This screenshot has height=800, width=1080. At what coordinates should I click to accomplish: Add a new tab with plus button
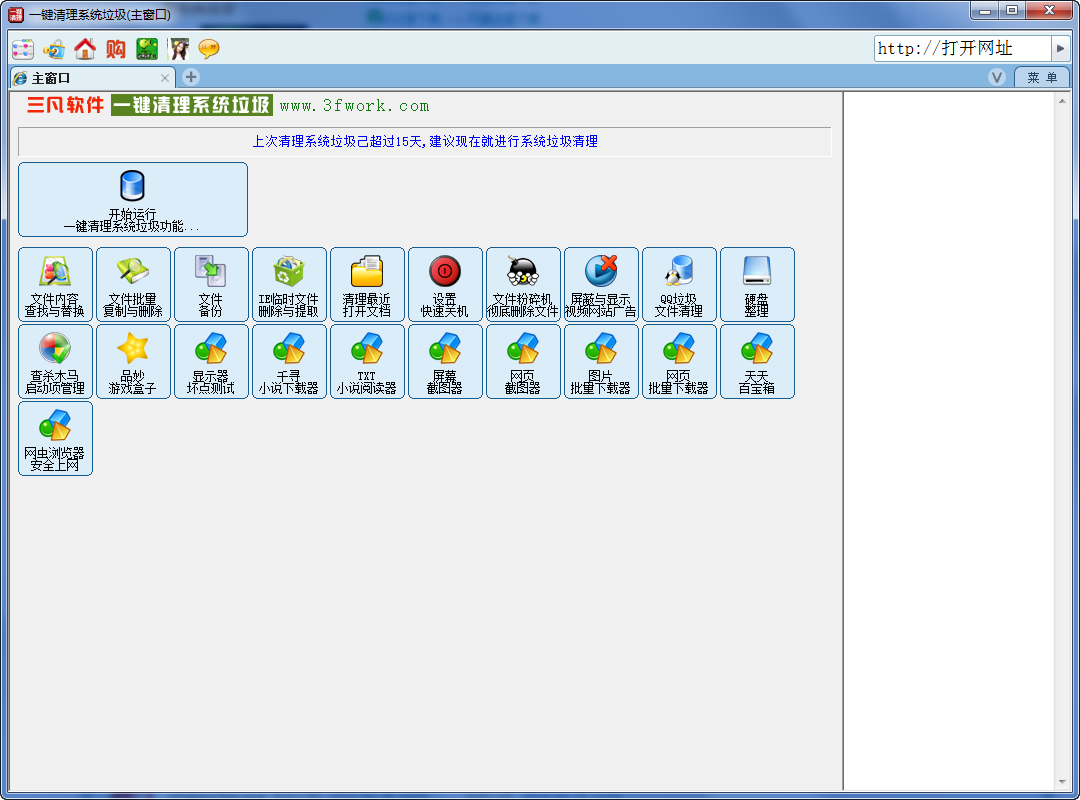pyautogui.click(x=191, y=77)
